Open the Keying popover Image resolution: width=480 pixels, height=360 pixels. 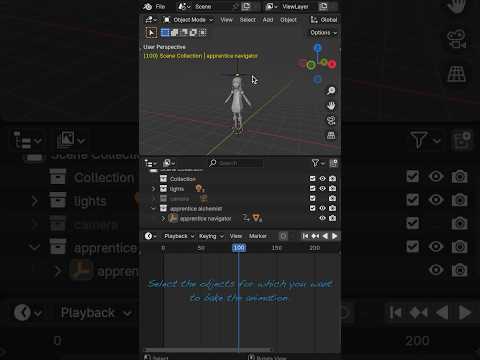pyautogui.click(x=211, y=236)
